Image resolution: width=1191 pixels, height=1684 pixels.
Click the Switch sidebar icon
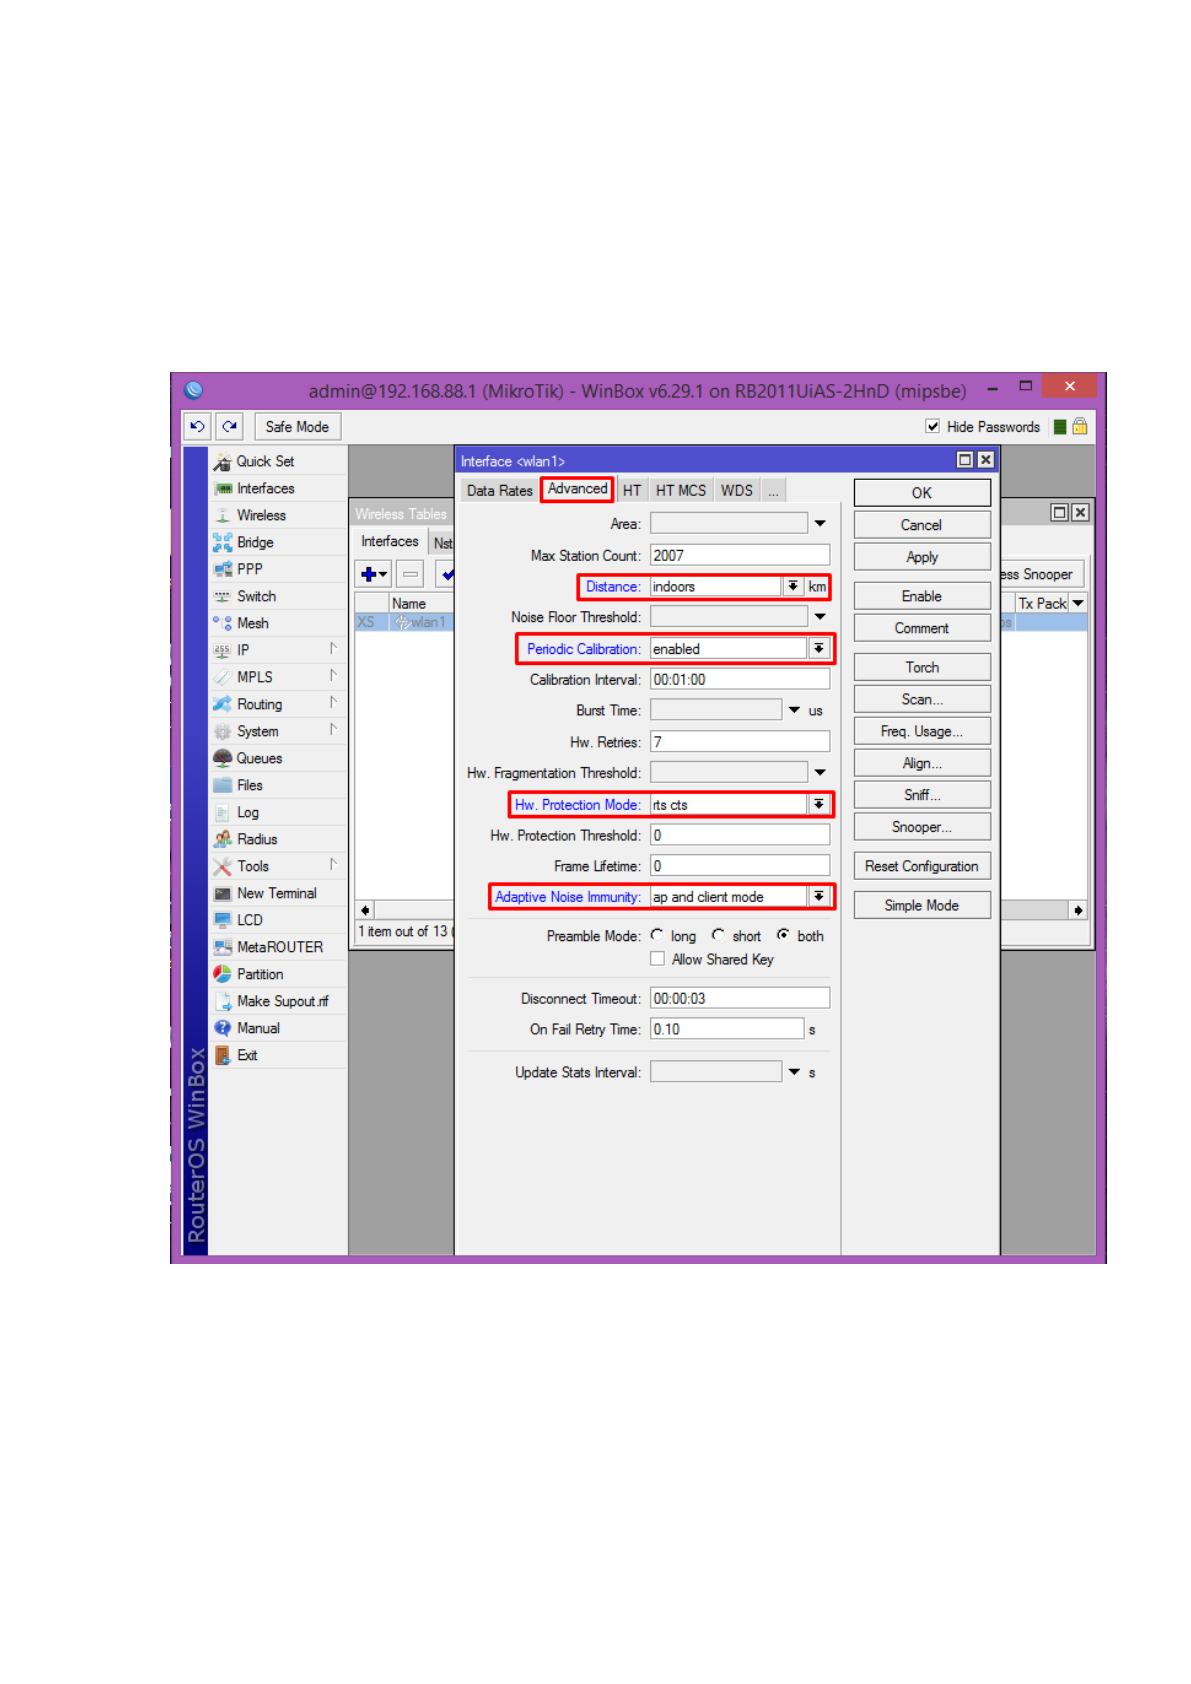click(222, 597)
